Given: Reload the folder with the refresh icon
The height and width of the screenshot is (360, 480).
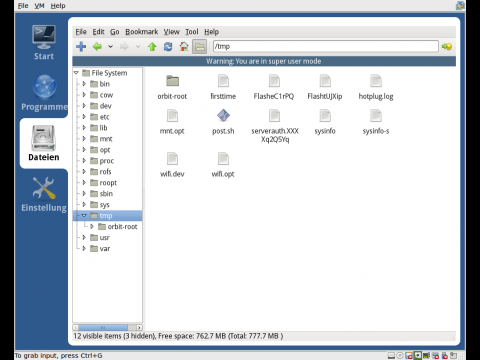Looking at the screenshot, I should (168, 47).
